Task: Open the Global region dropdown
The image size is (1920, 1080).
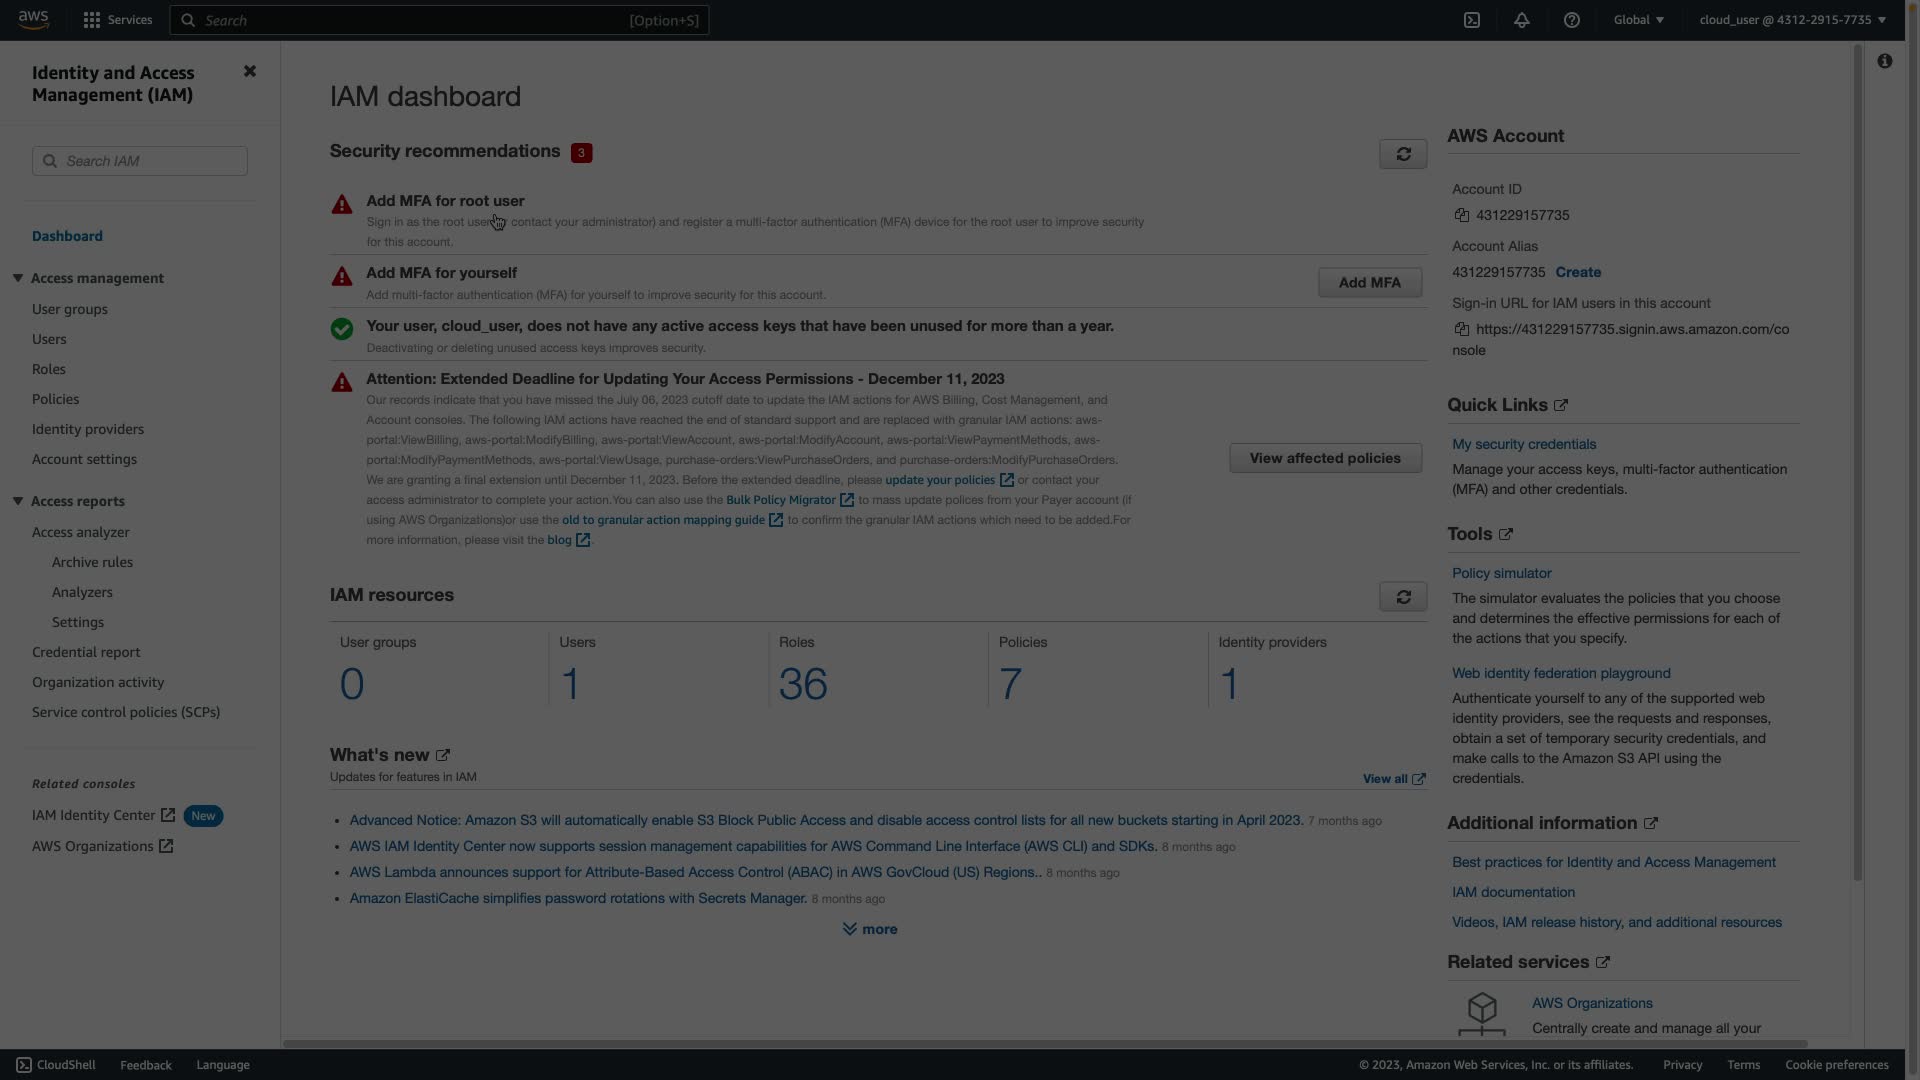Action: (1638, 20)
